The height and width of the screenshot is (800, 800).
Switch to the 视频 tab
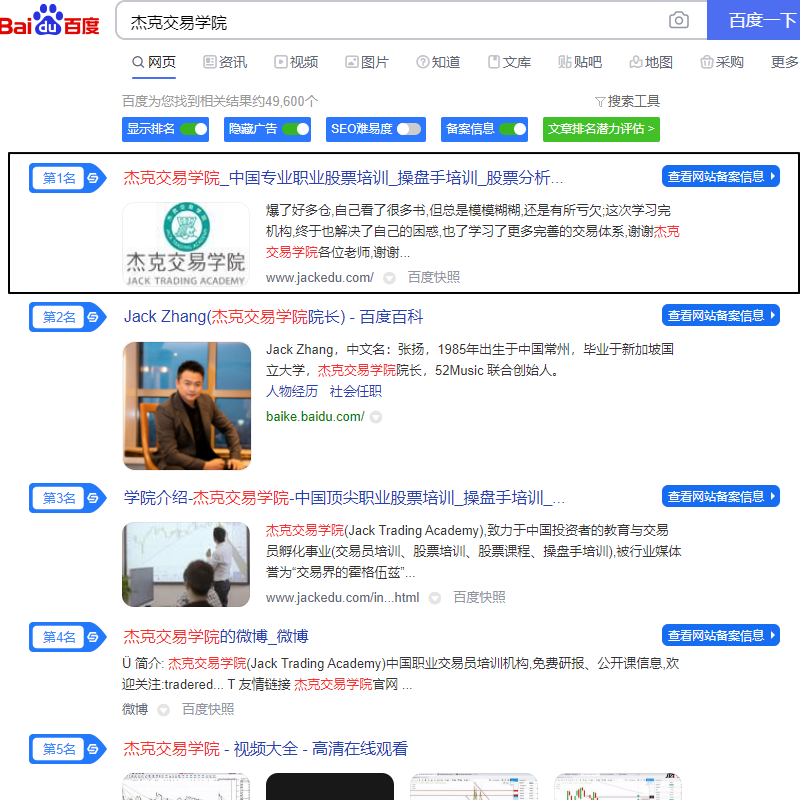296,62
